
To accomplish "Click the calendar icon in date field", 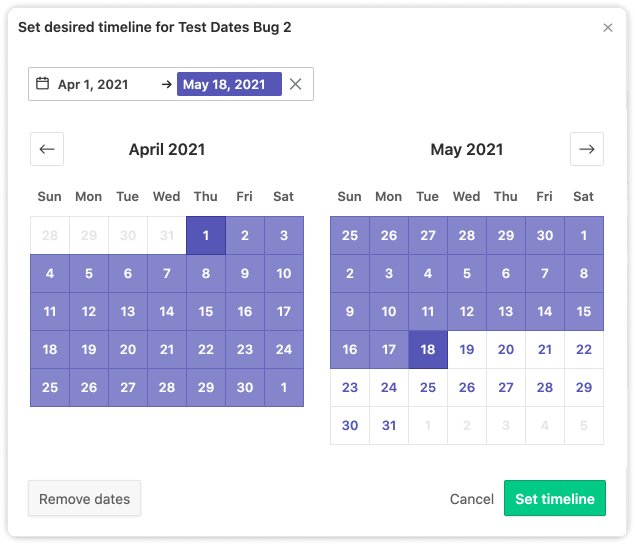I will click(43, 83).
